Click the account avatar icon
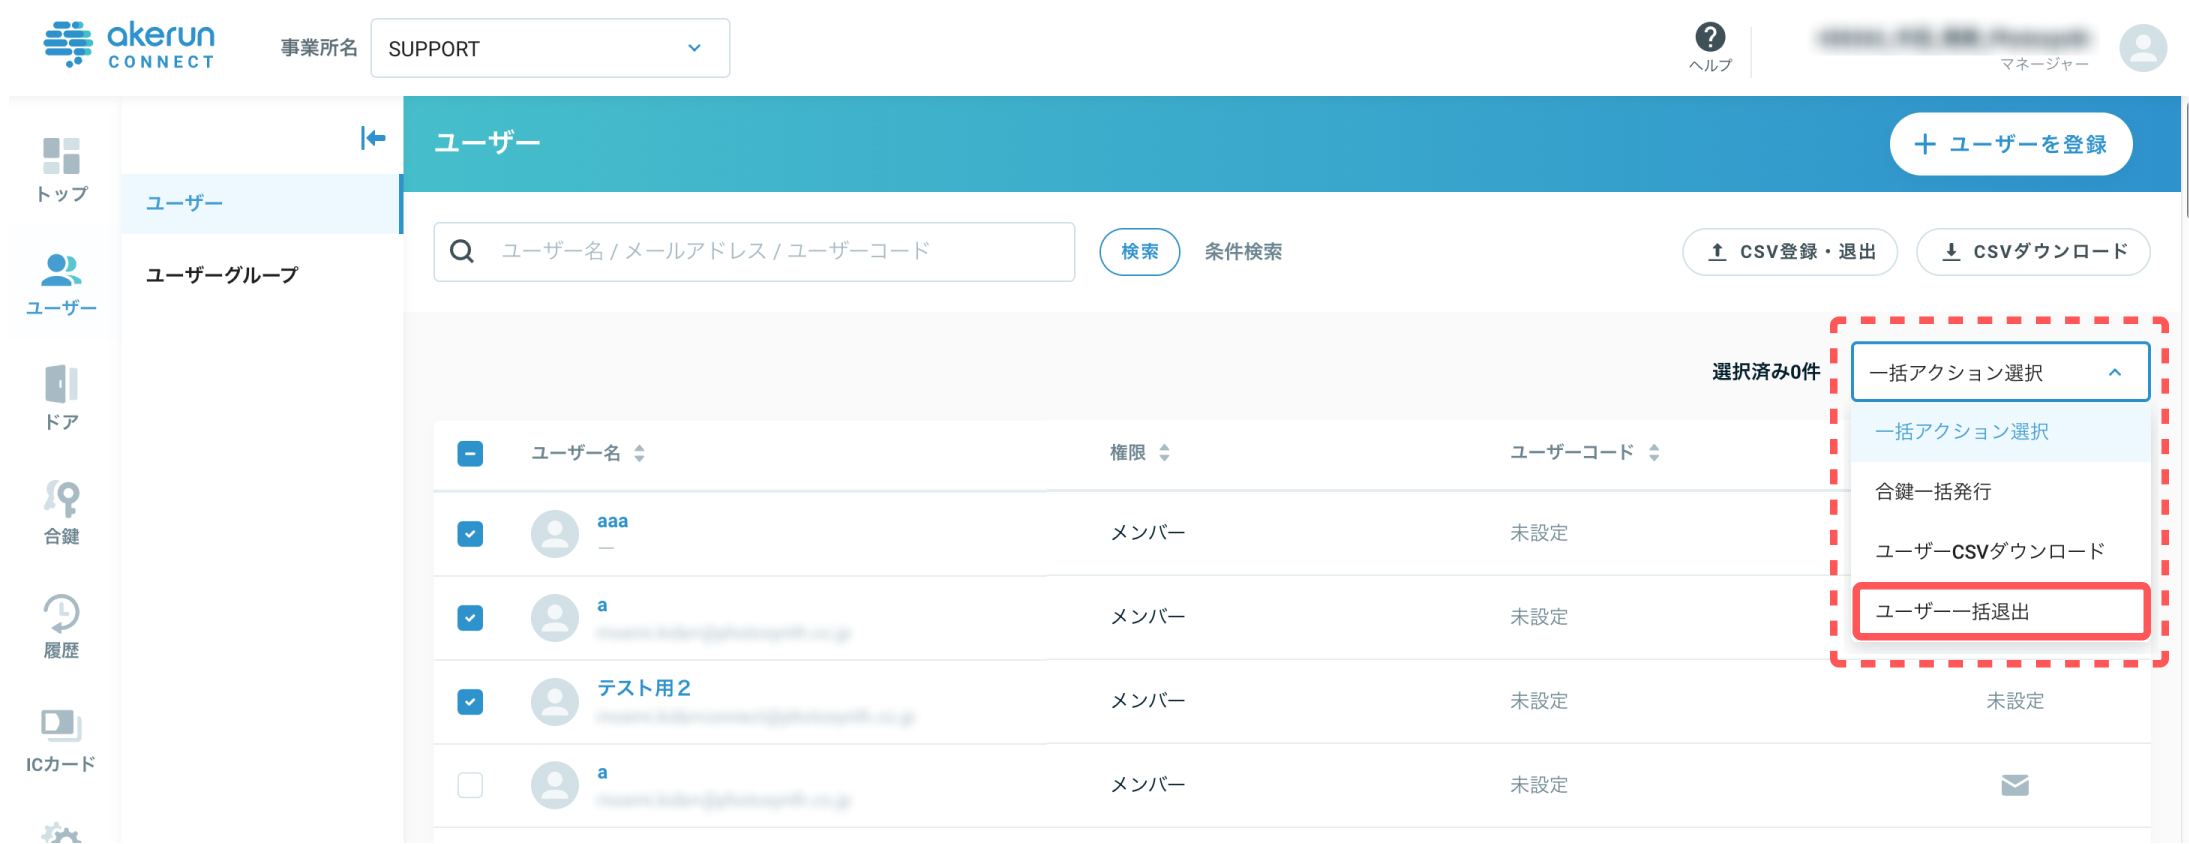 [x=2143, y=48]
